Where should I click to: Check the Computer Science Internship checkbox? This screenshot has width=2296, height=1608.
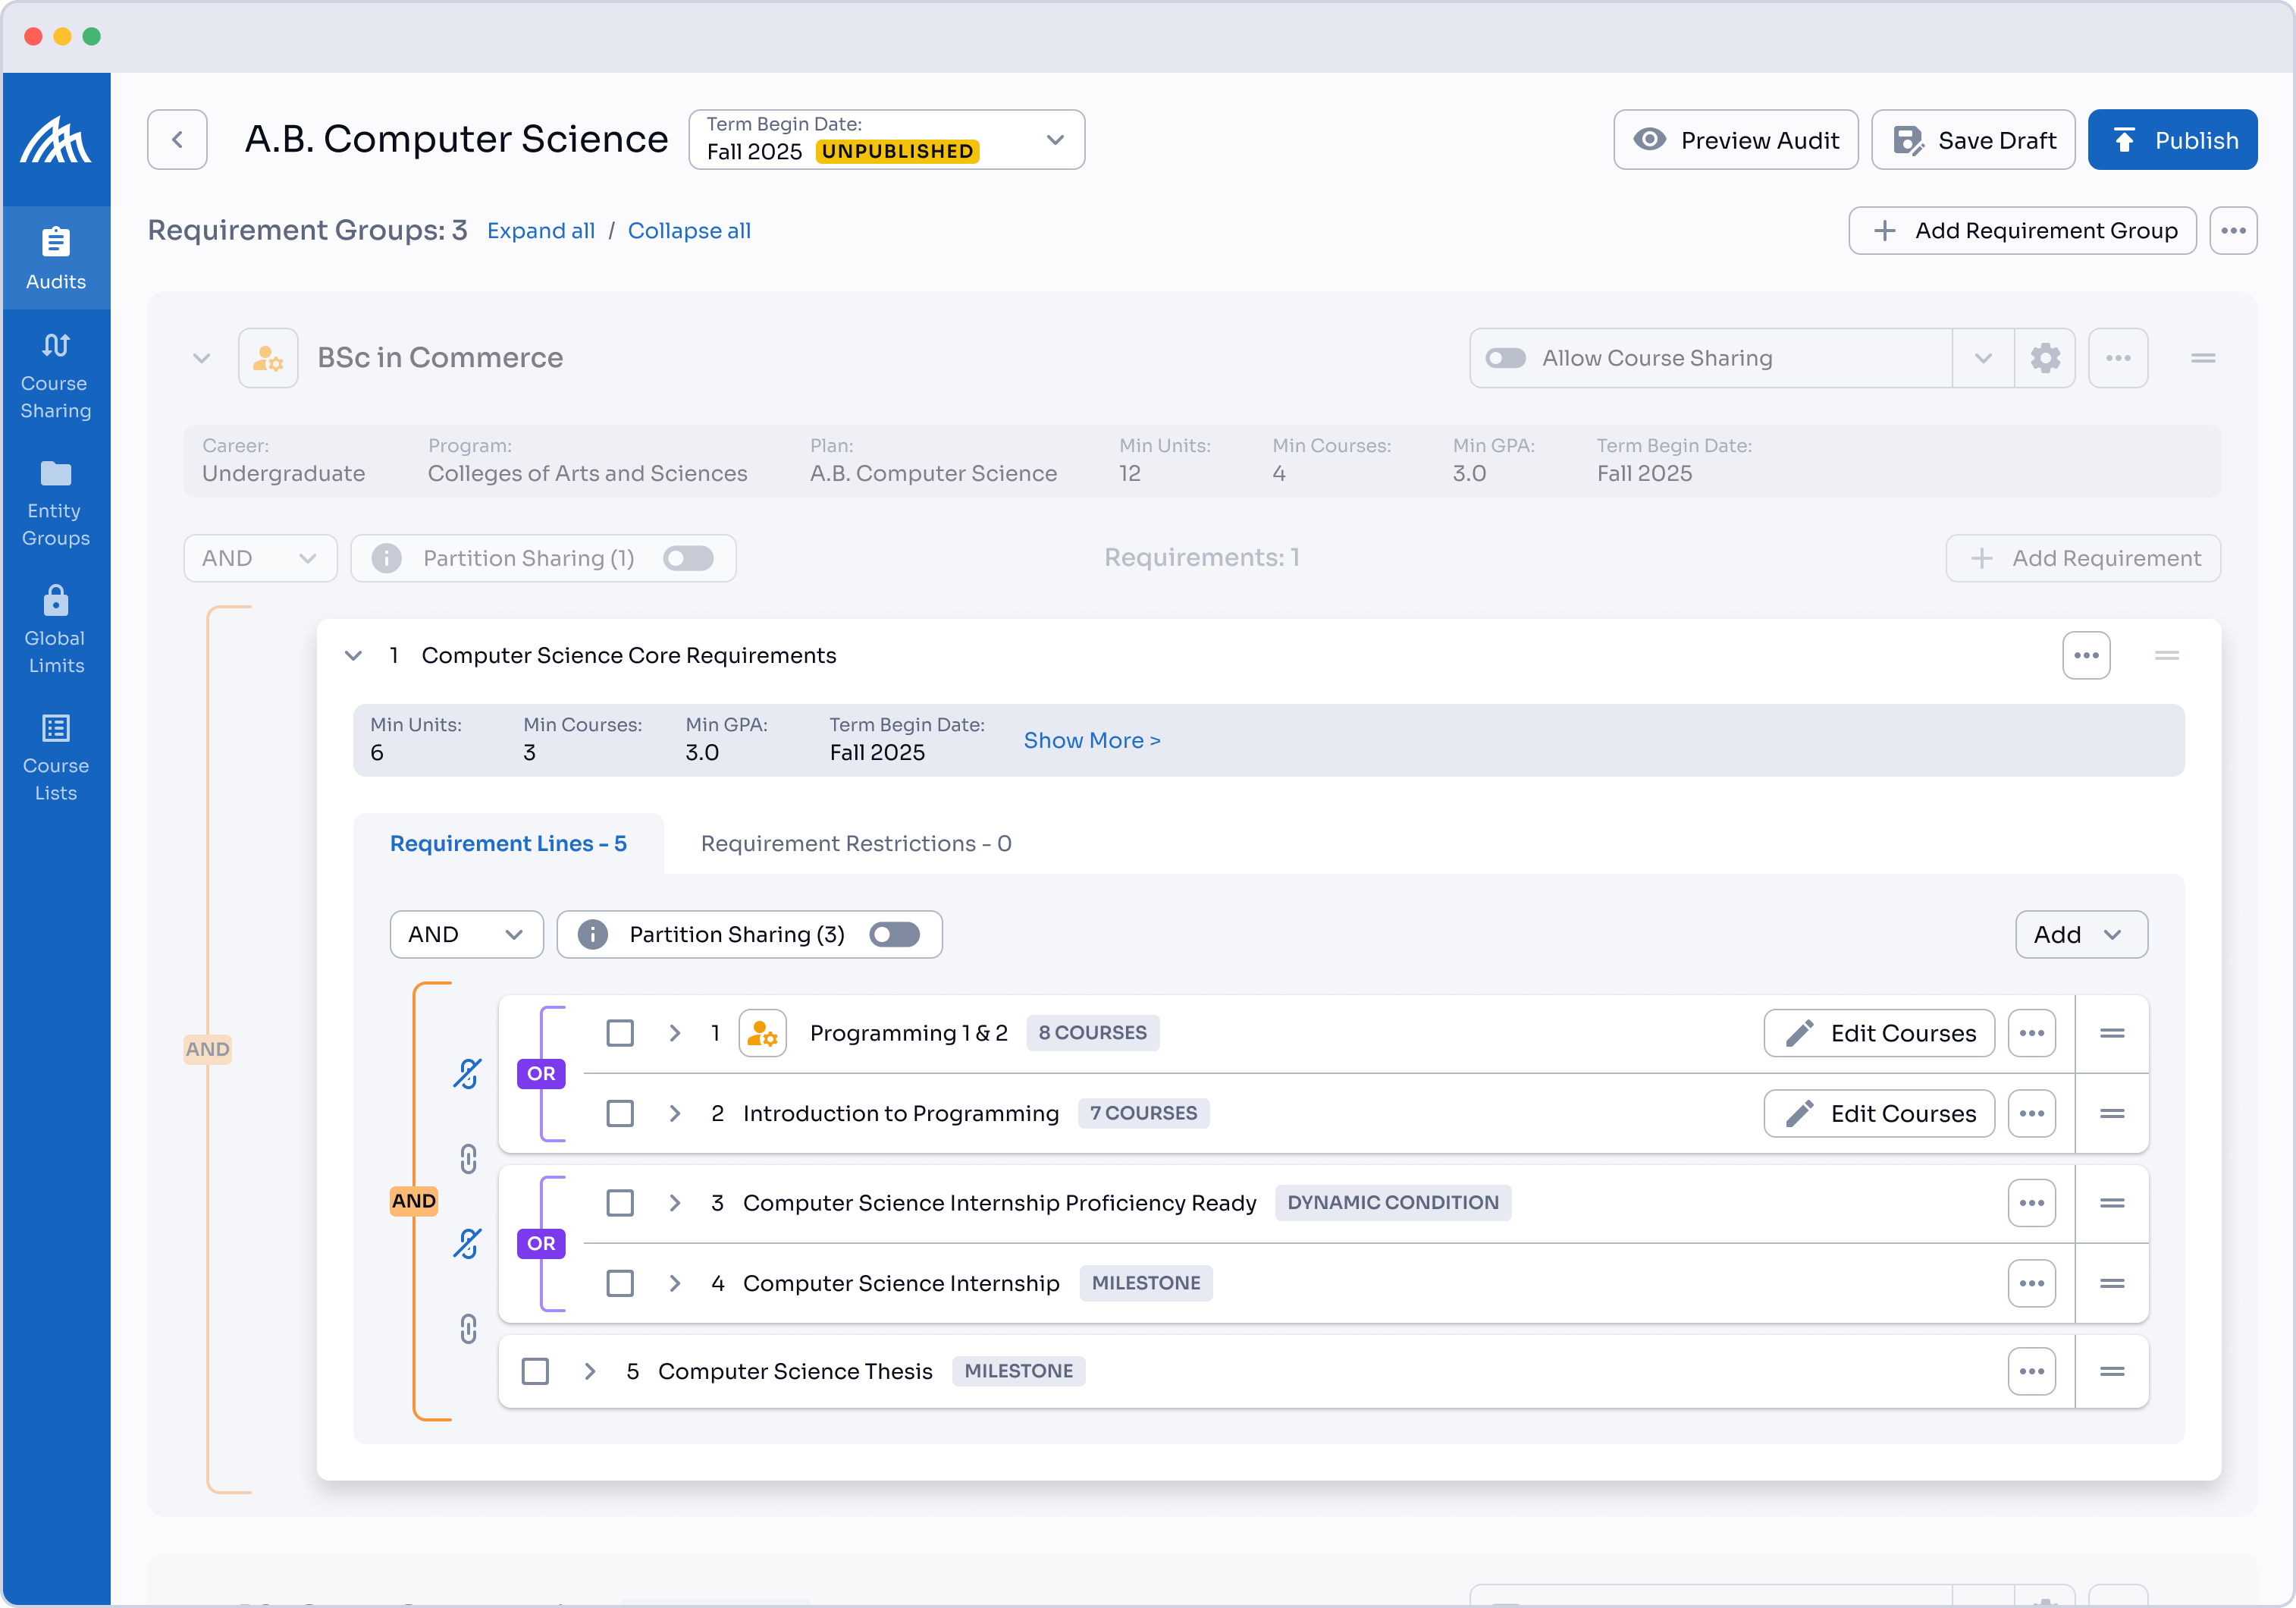point(620,1284)
